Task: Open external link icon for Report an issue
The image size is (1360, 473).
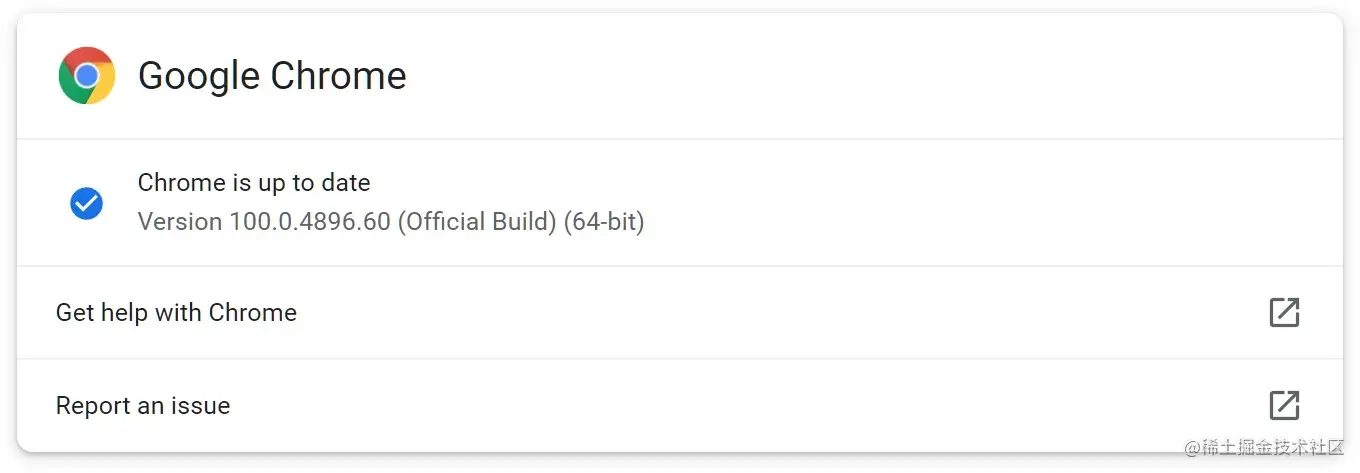Action: pos(1284,405)
